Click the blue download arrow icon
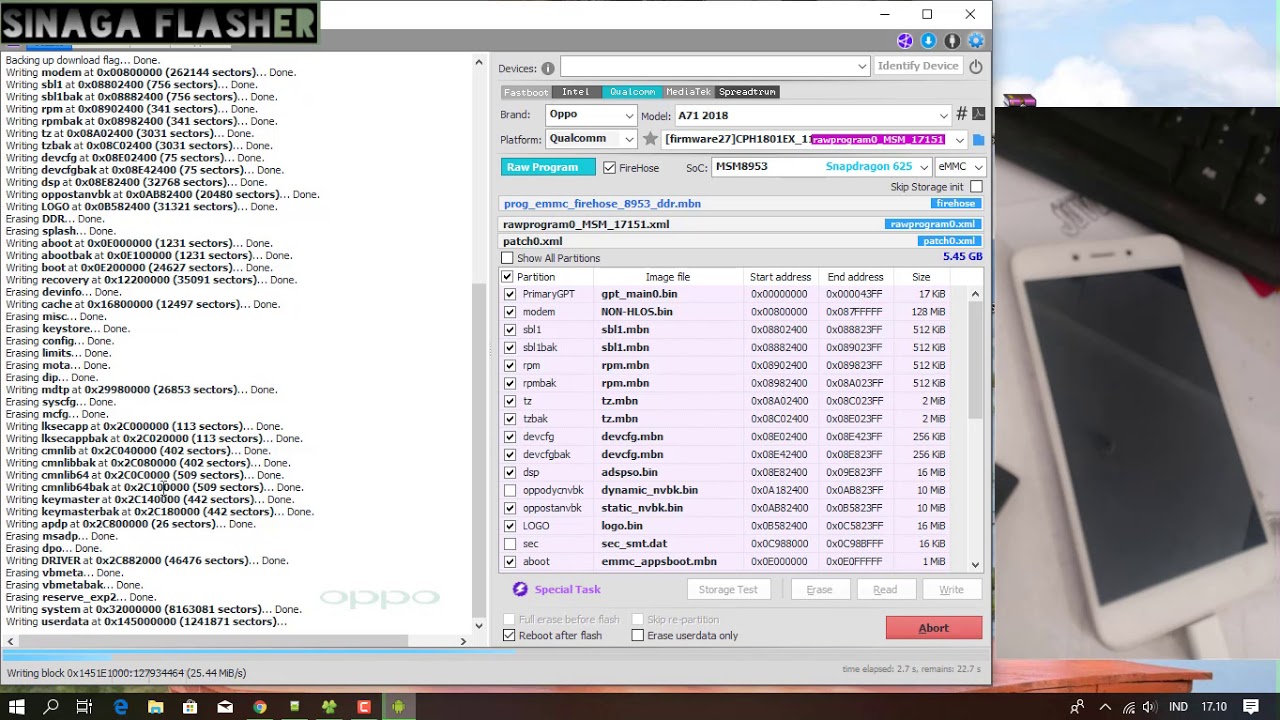The width and height of the screenshot is (1280, 720). [x=929, y=41]
